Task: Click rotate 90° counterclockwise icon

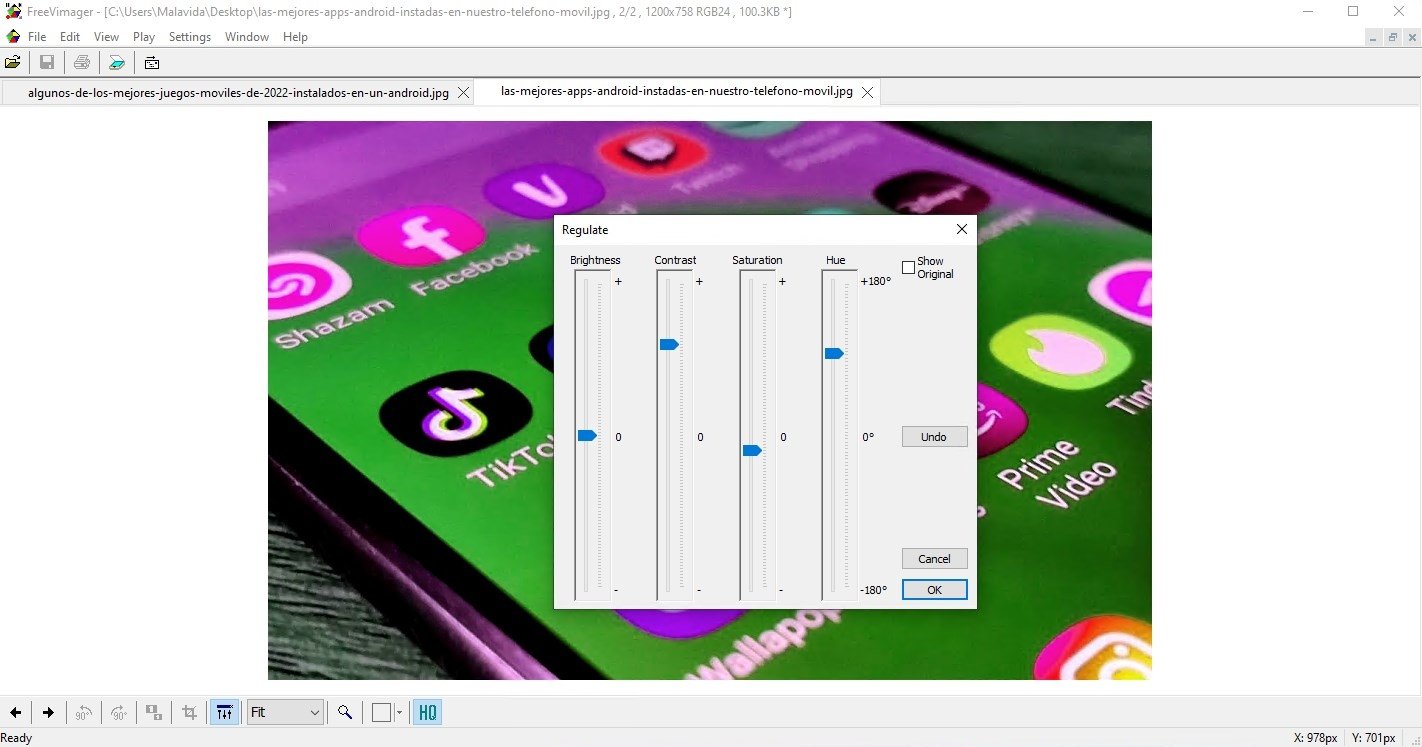Action: 84,713
